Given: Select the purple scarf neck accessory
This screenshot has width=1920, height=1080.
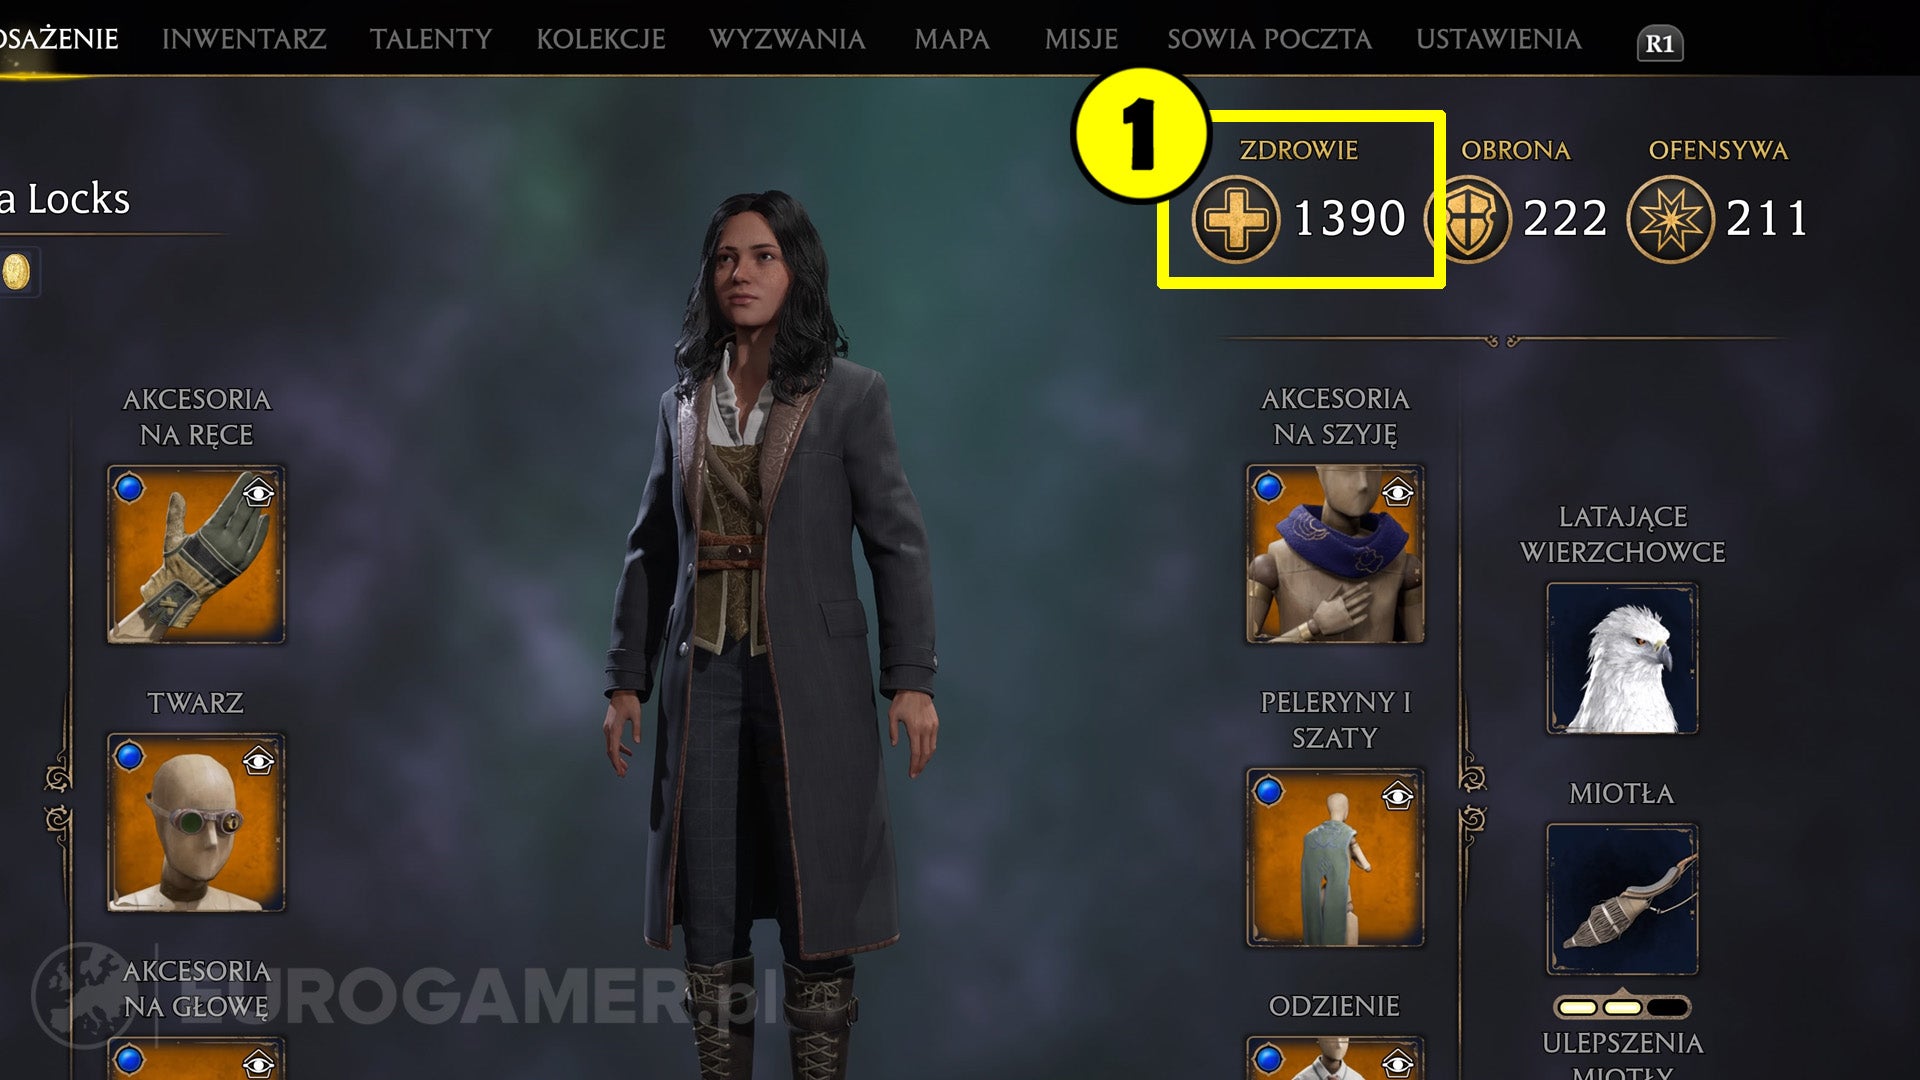Looking at the screenshot, I should [x=1335, y=554].
